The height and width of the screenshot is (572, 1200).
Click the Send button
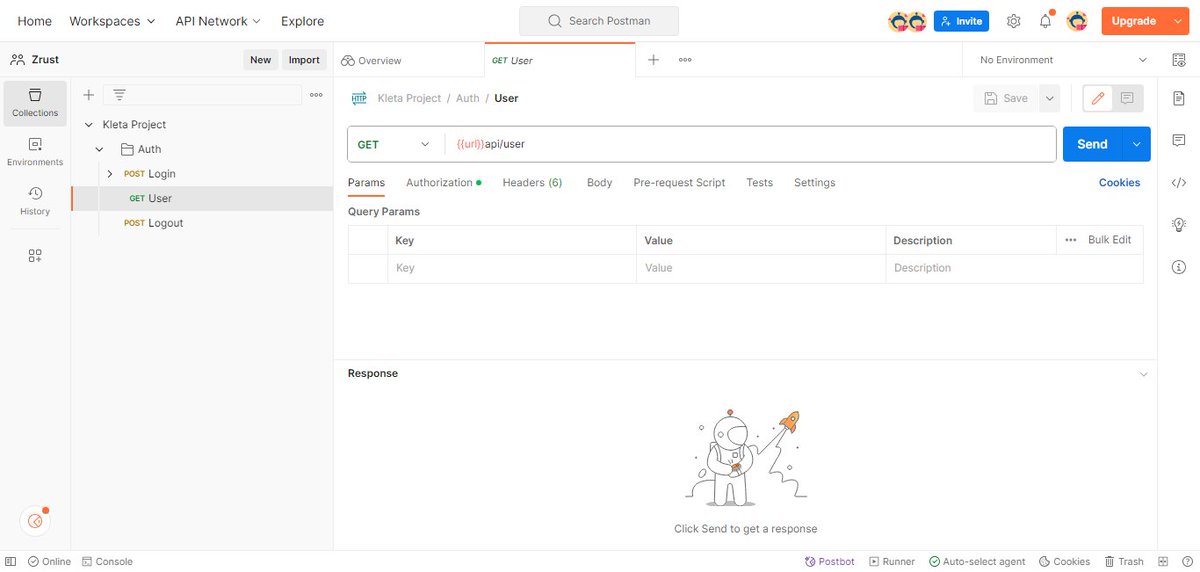[1092, 144]
